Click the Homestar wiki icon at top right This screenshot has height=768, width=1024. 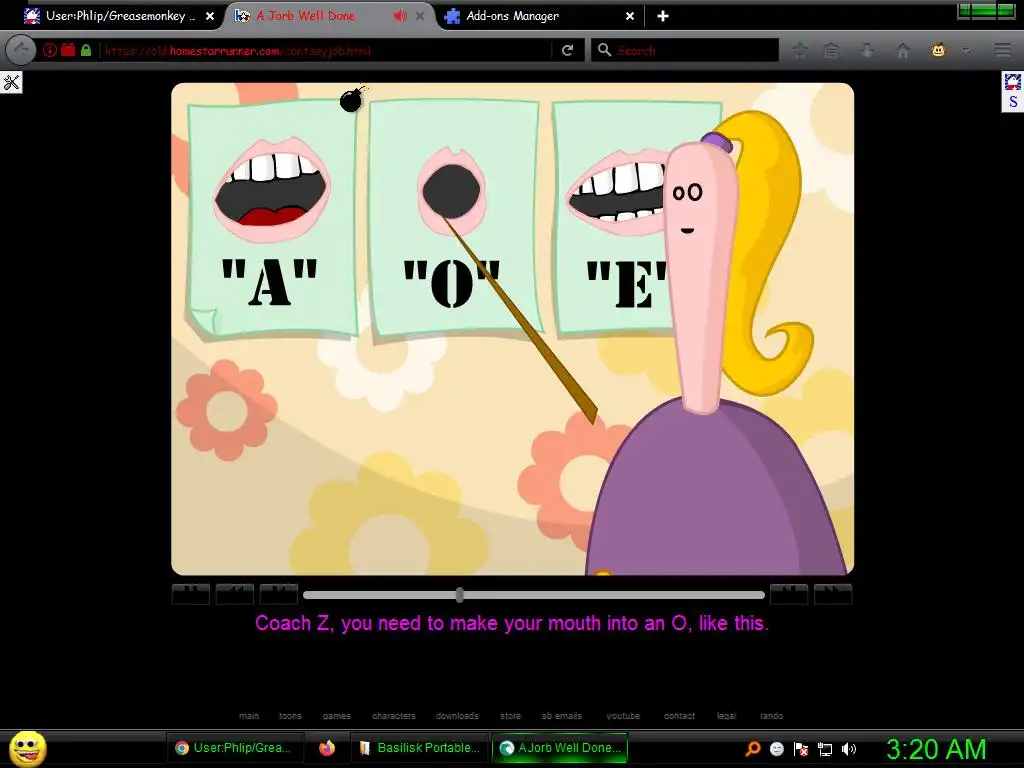click(1012, 82)
